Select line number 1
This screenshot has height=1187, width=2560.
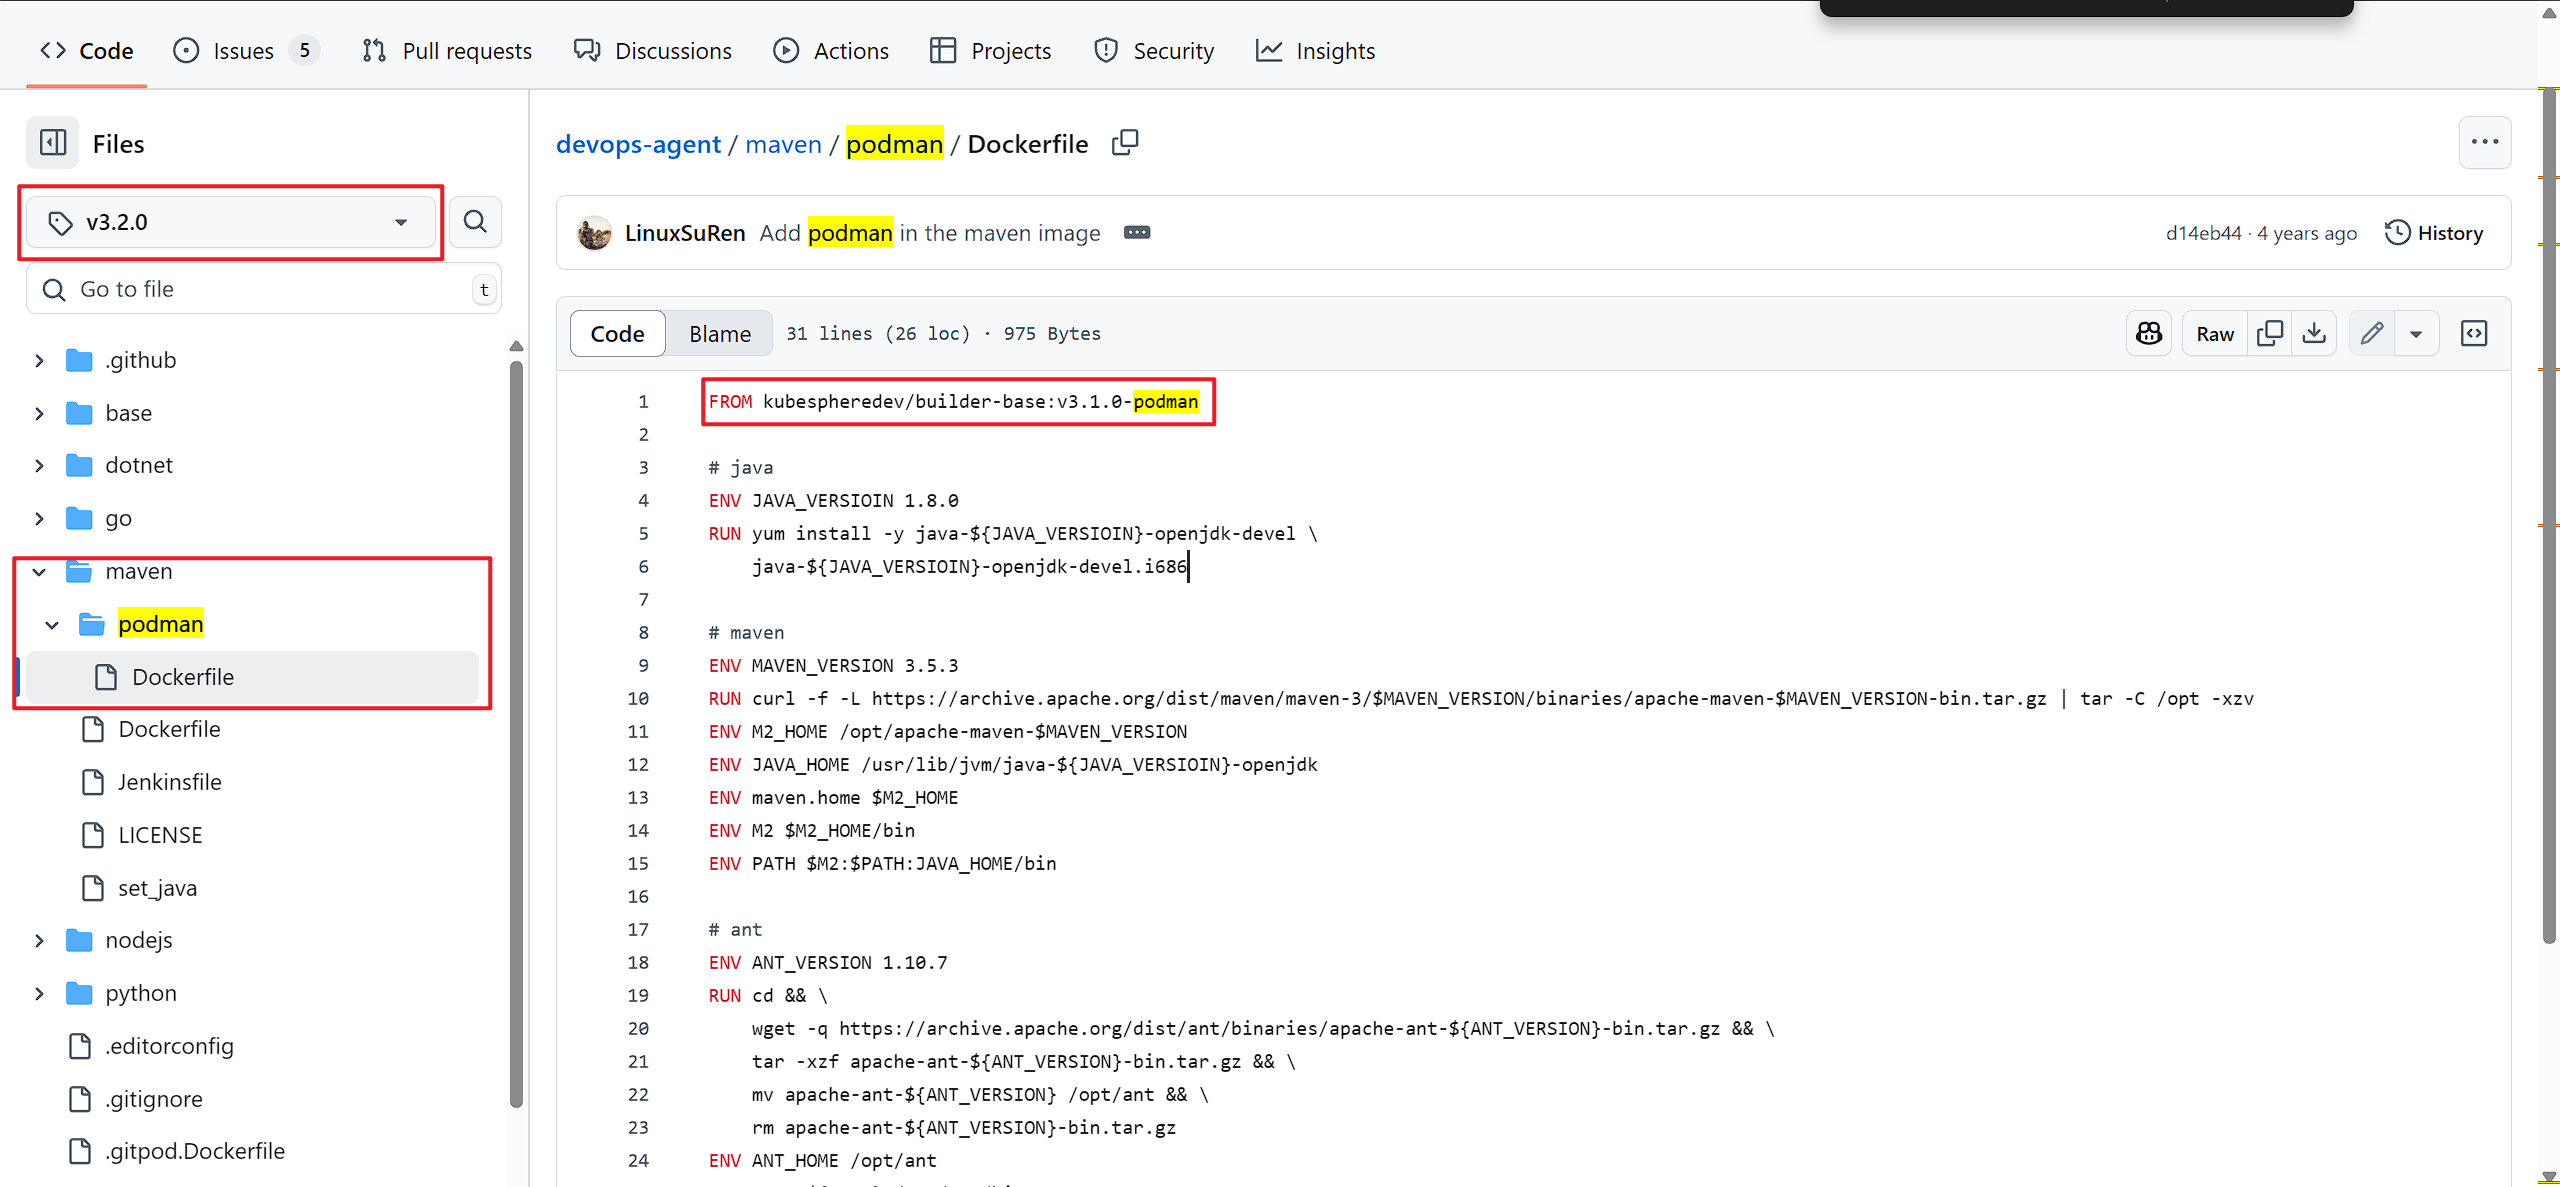pyautogui.click(x=643, y=401)
